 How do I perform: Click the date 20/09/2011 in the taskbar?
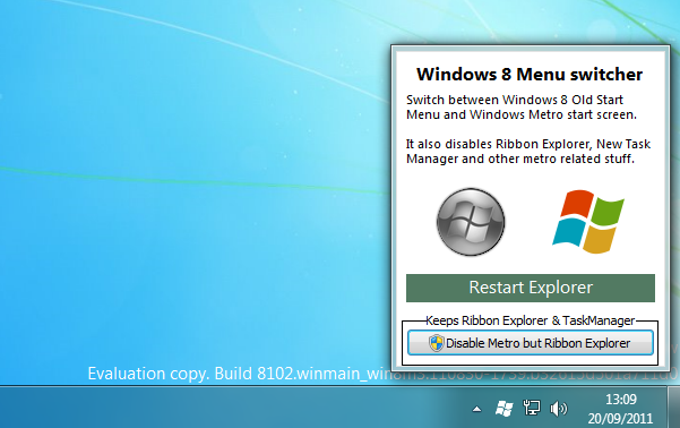click(x=621, y=418)
